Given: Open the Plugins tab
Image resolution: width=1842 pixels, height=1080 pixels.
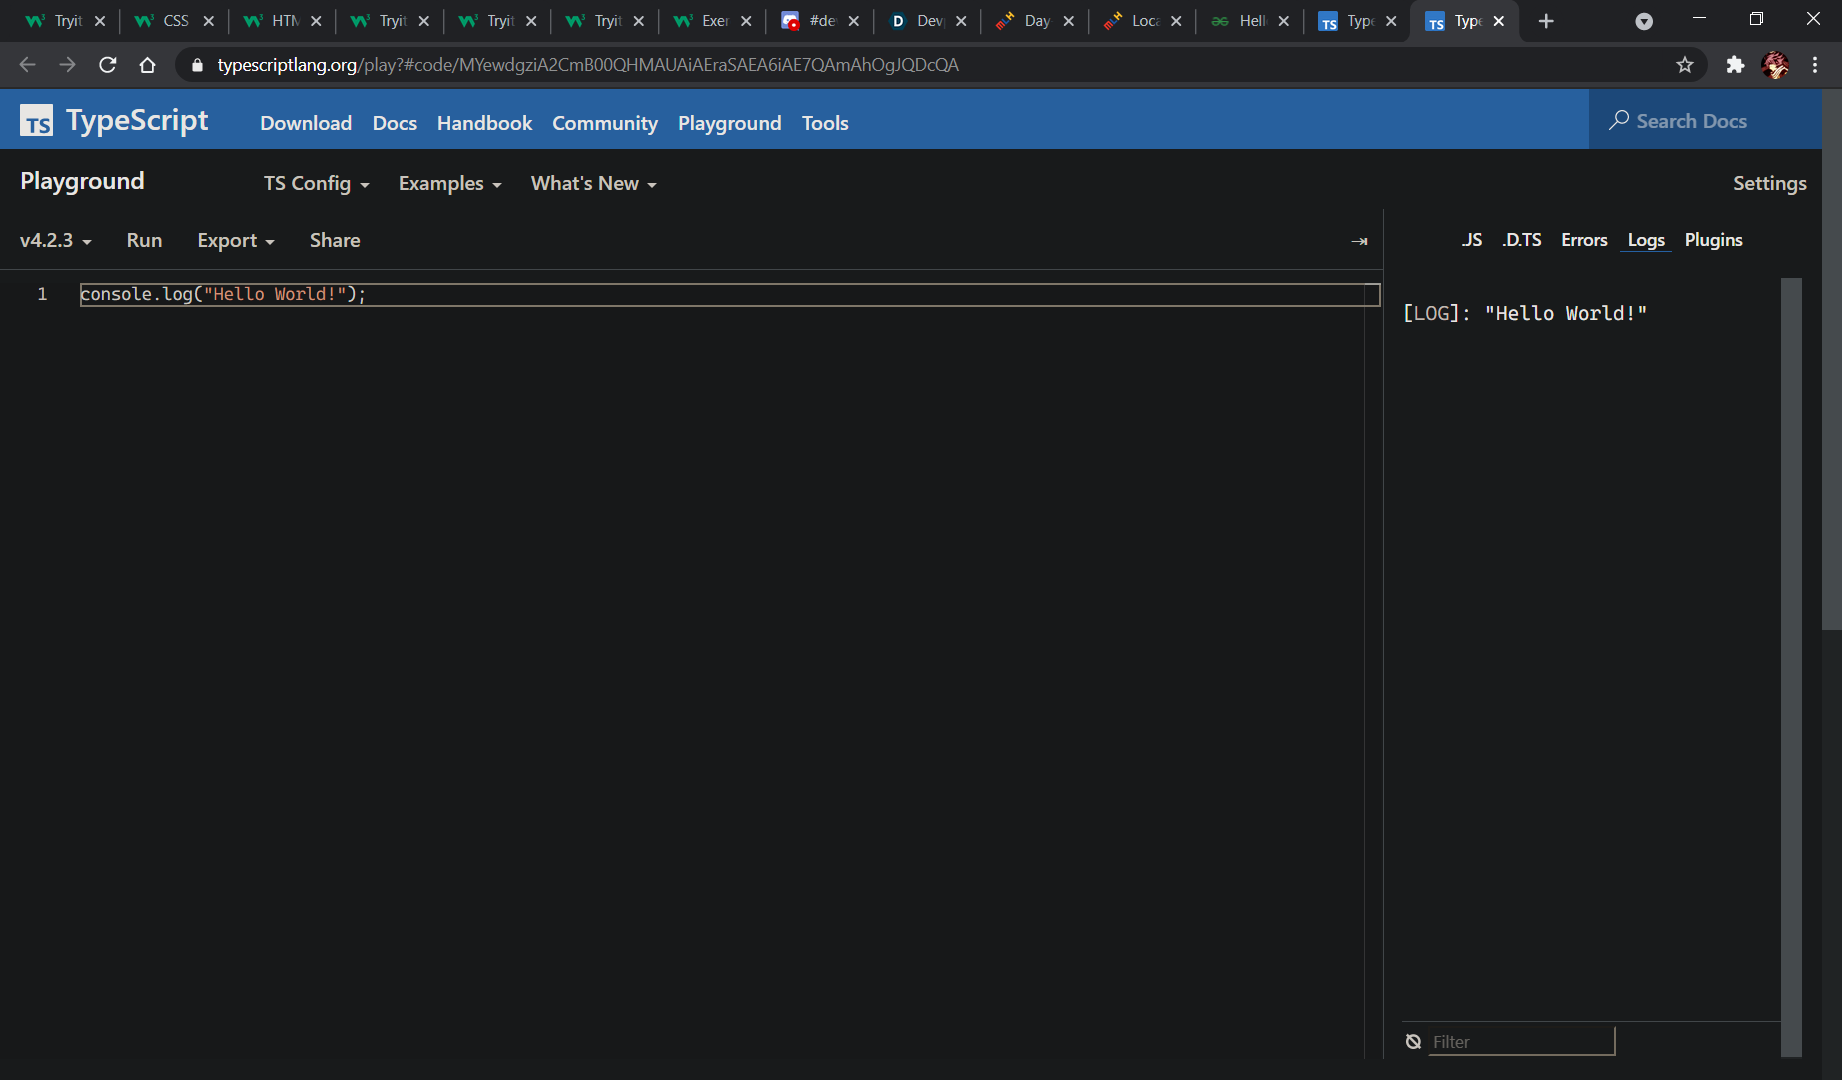Looking at the screenshot, I should coord(1713,240).
